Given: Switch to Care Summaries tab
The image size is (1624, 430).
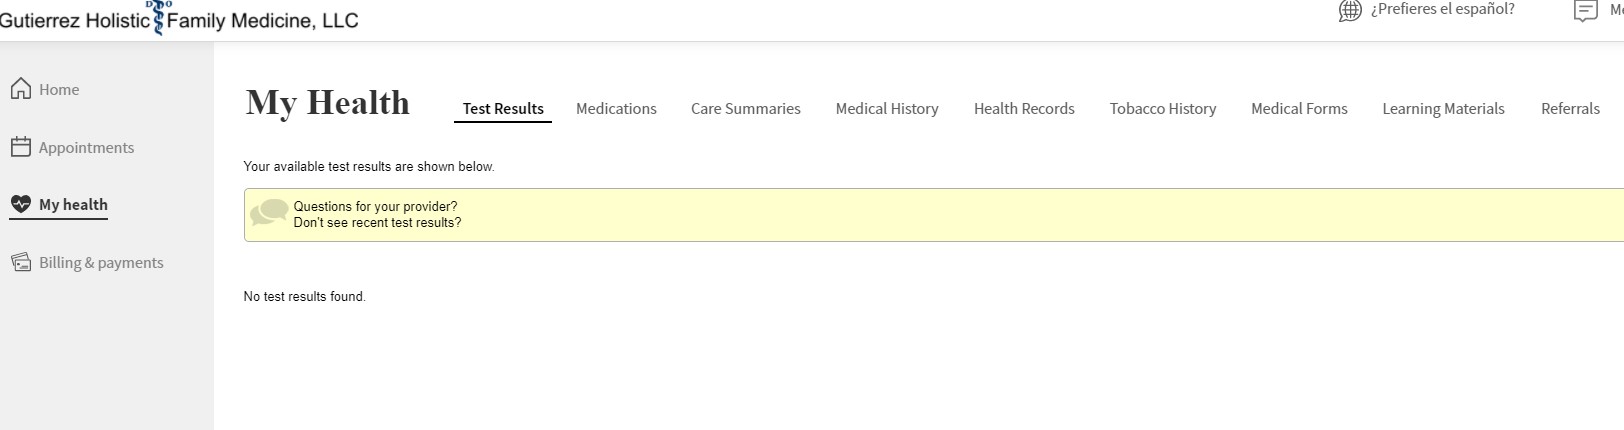Looking at the screenshot, I should (746, 108).
